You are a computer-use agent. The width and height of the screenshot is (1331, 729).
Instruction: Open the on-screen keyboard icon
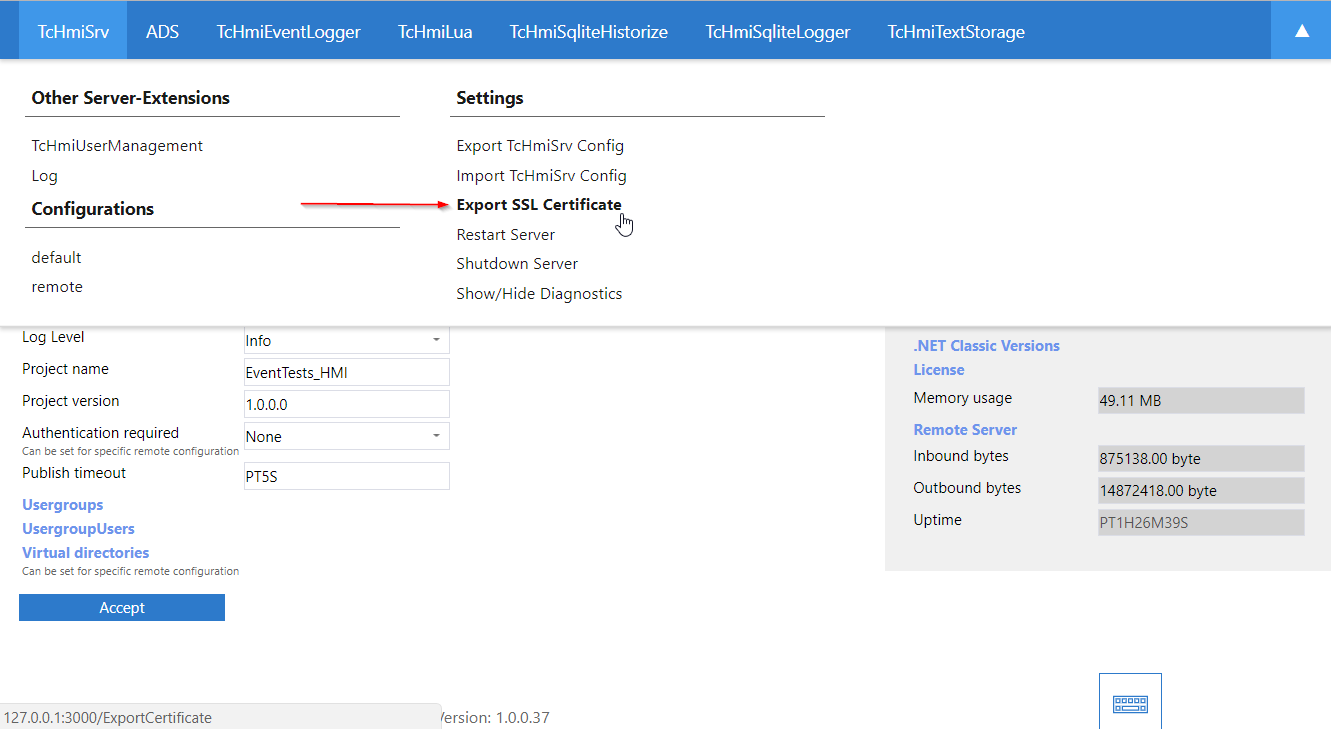click(x=1130, y=704)
